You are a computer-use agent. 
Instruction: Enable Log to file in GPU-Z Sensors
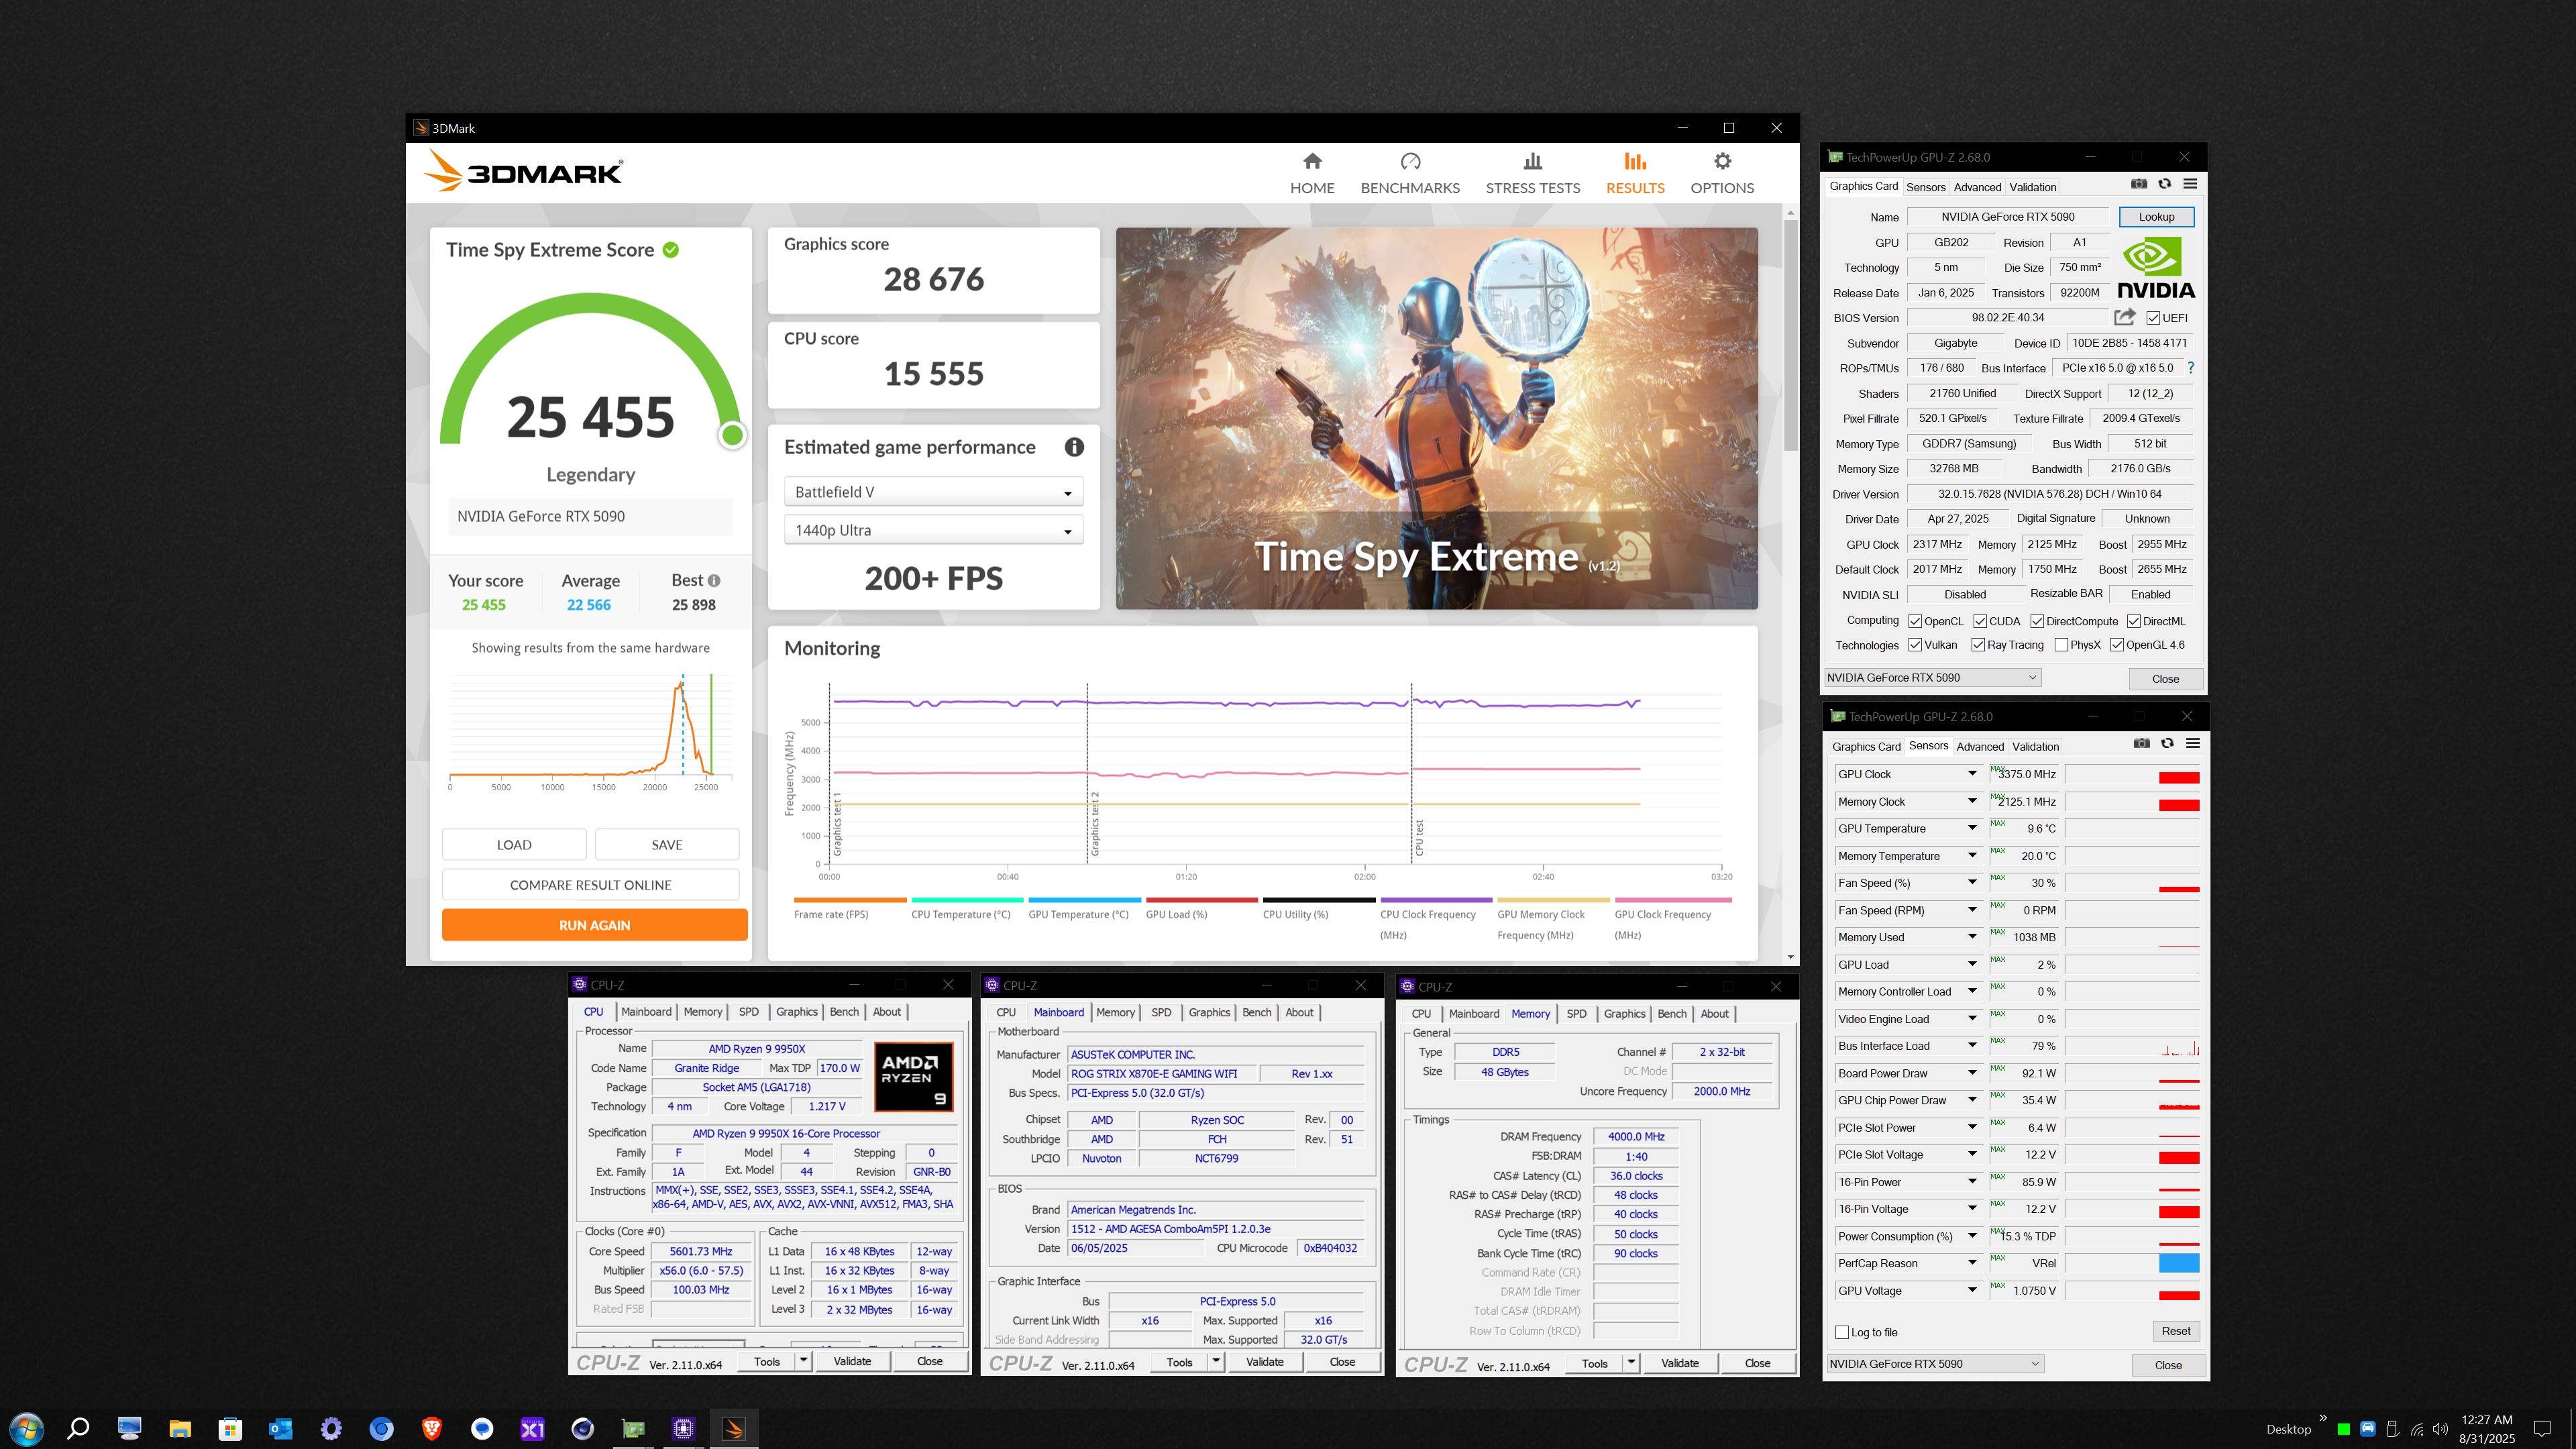tap(1842, 1332)
